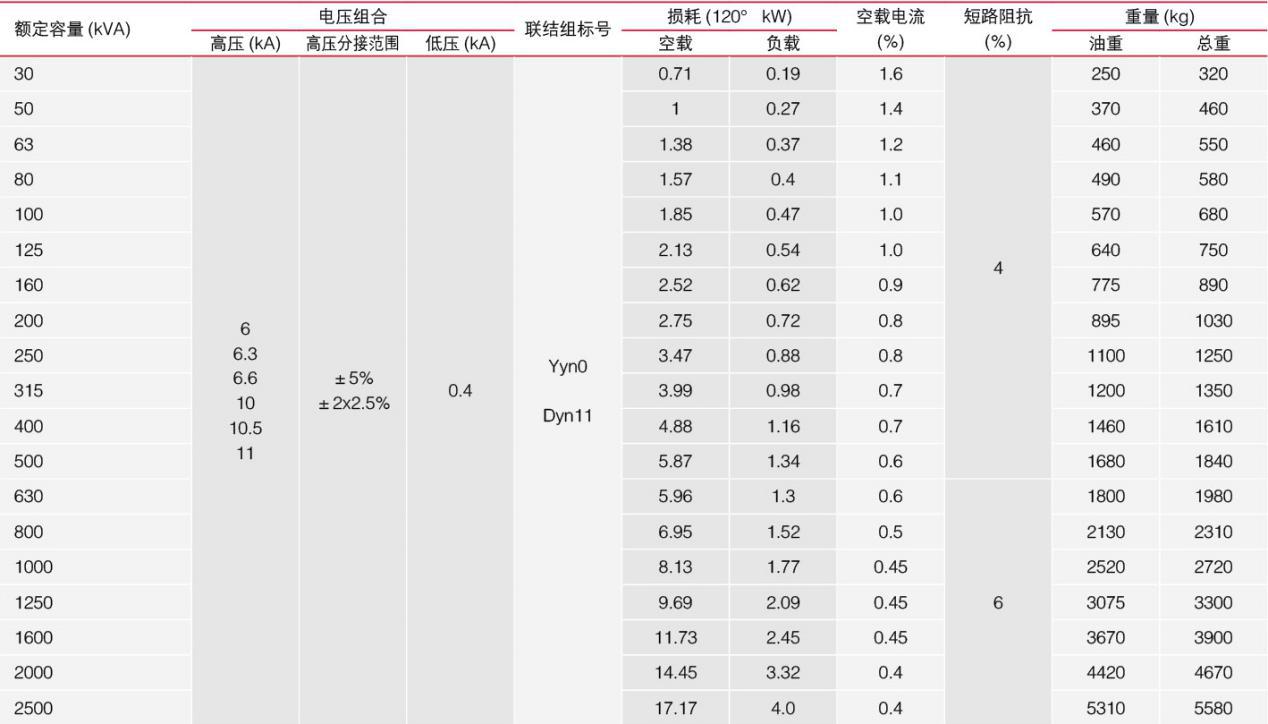
Task: Select the ± 5% tap range text
Action: click(x=352, y=379)
